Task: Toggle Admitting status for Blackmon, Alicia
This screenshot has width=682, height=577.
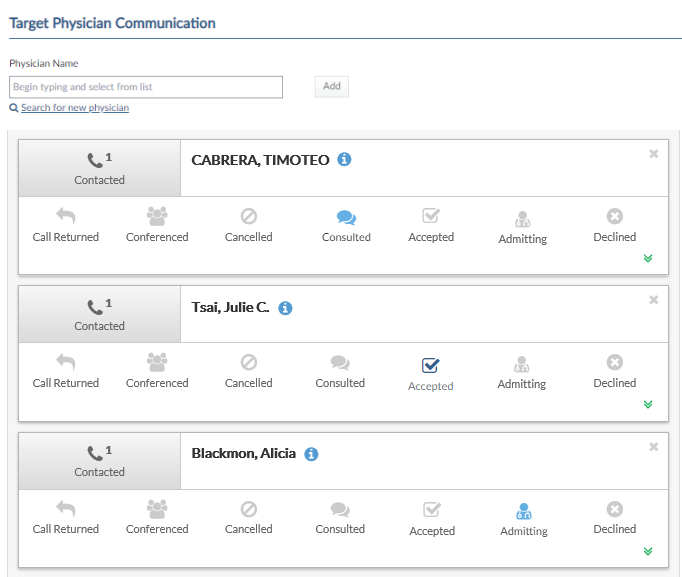Action: coord(524,511)
